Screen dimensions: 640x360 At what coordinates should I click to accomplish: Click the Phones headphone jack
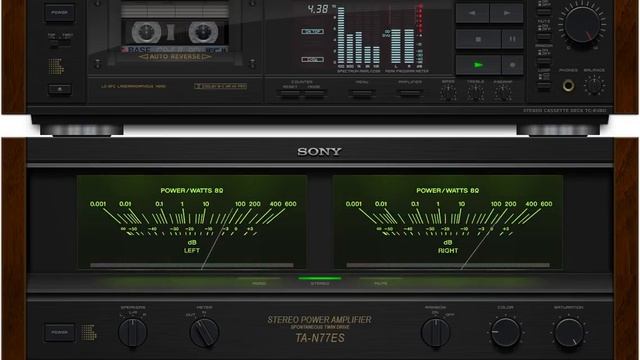(x=568, y=86)
